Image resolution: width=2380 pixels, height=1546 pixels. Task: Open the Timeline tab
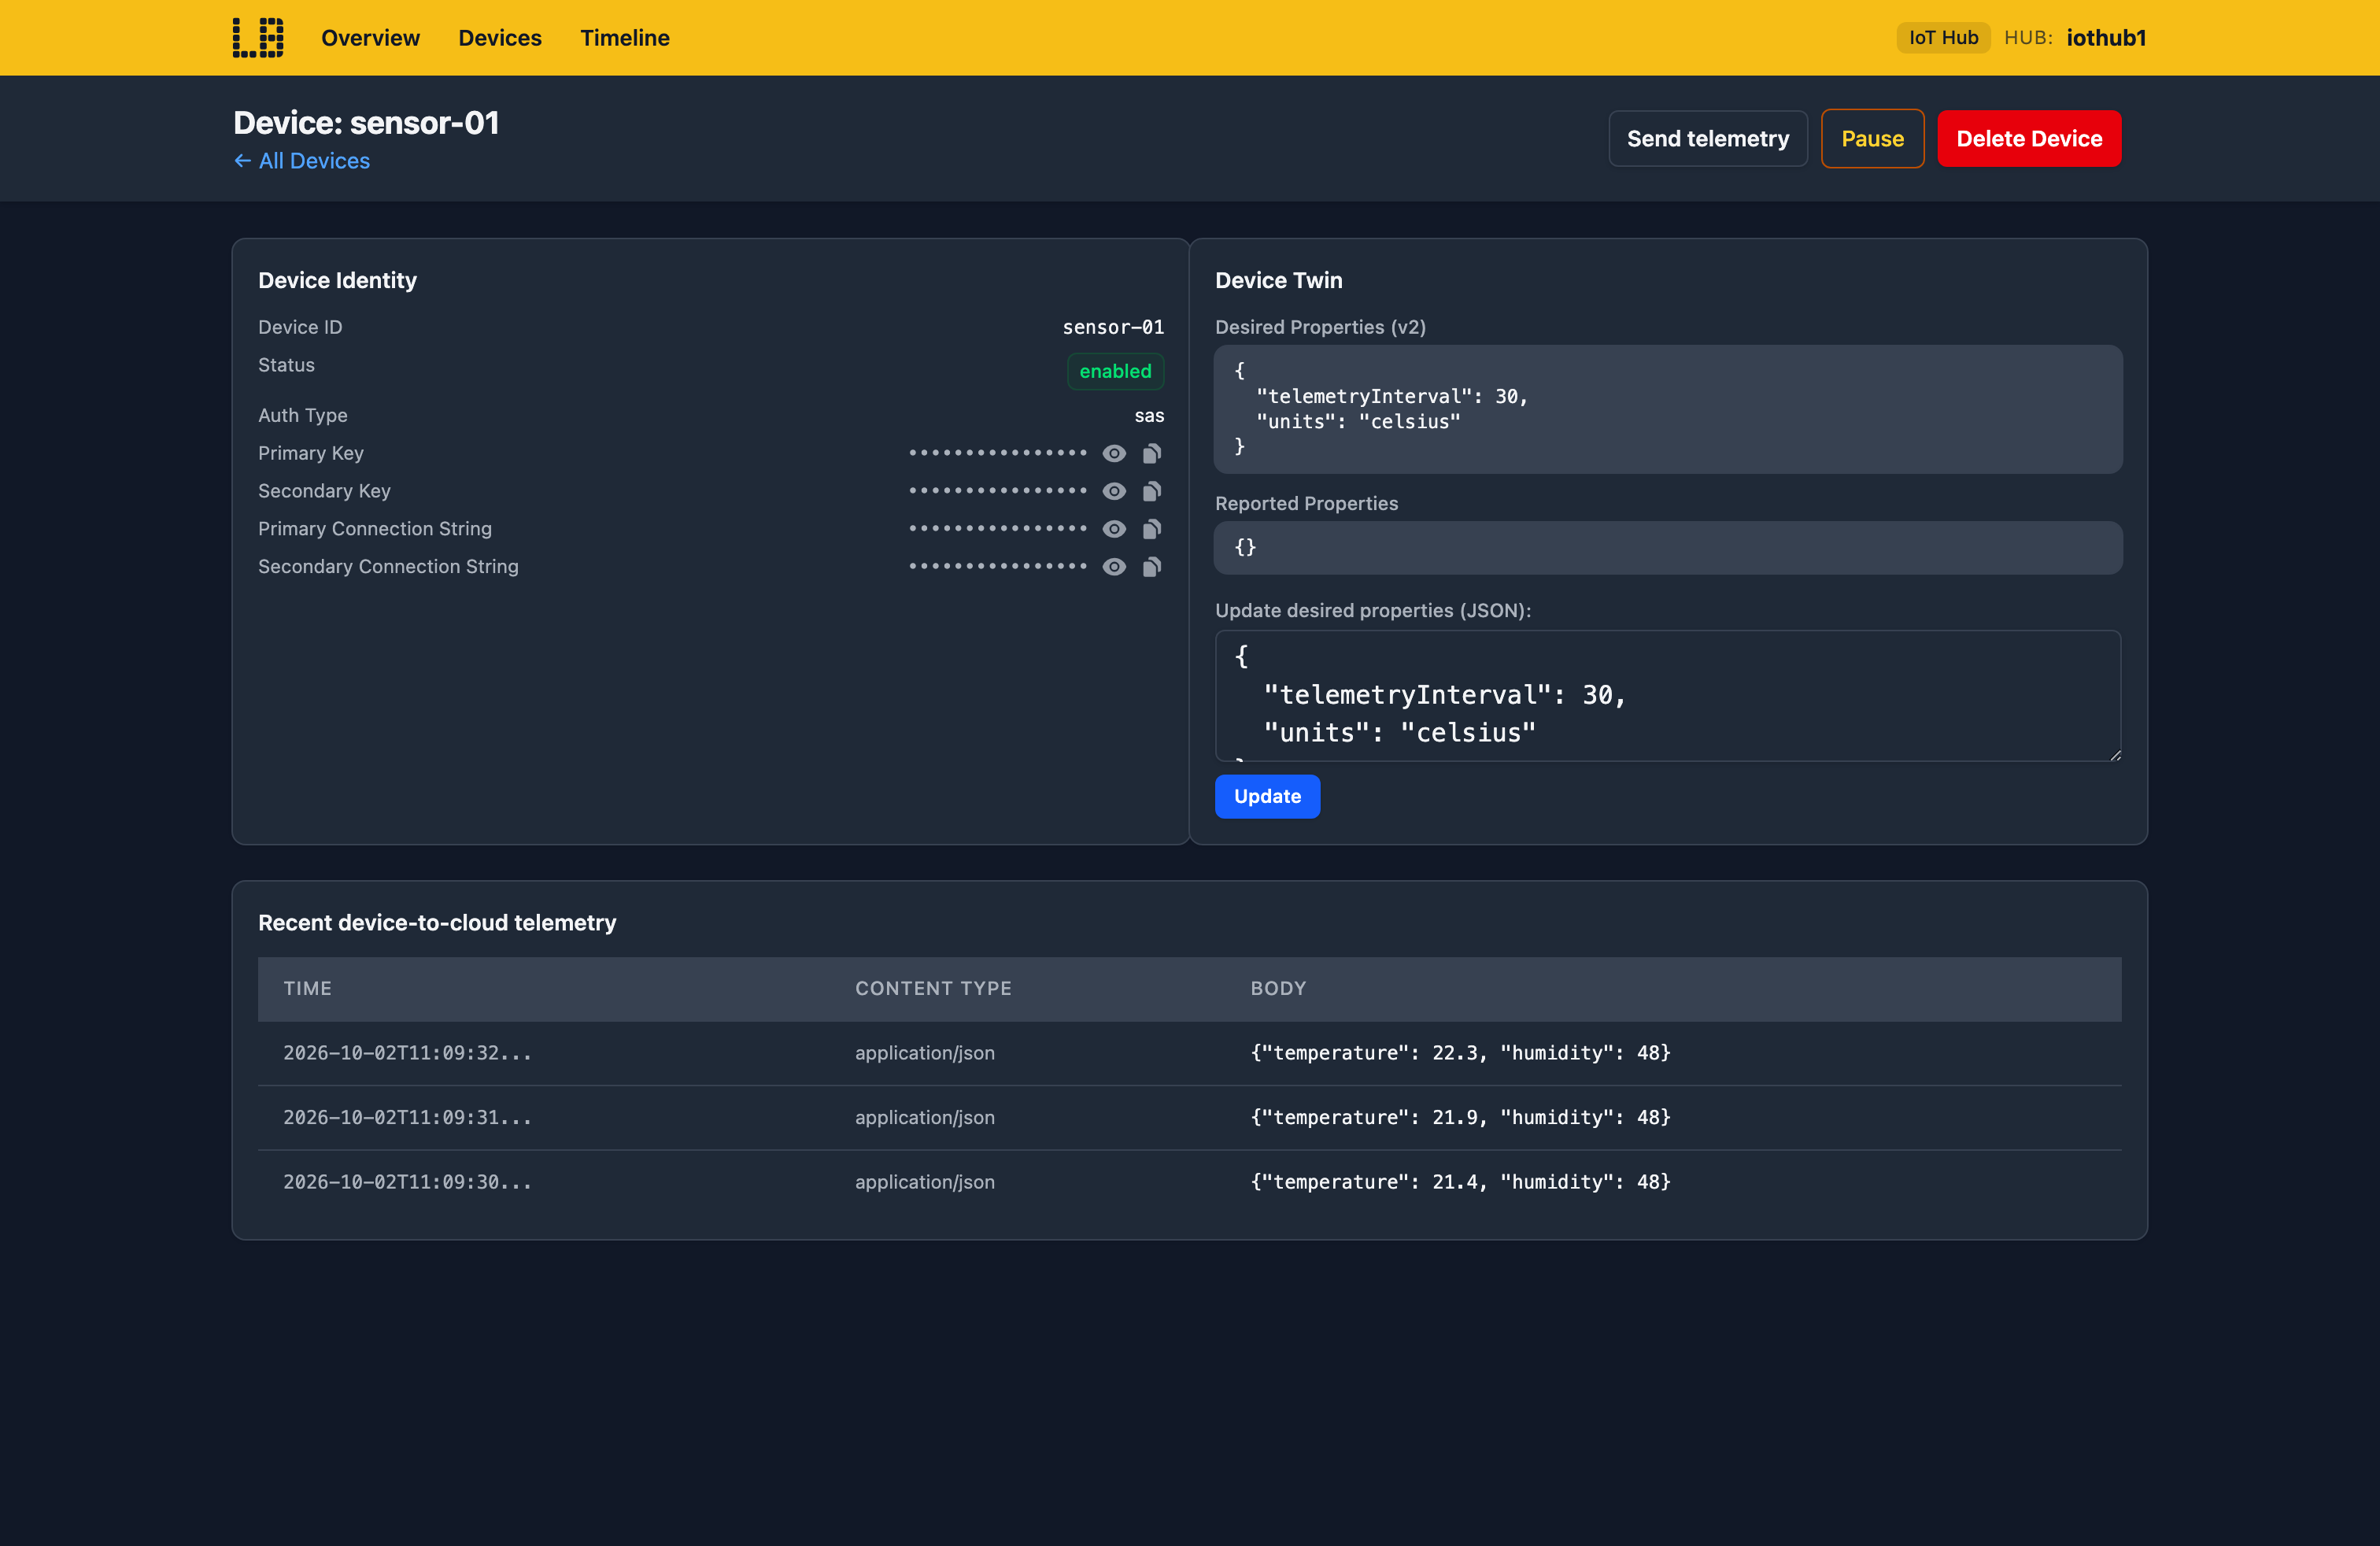(625, 38)
